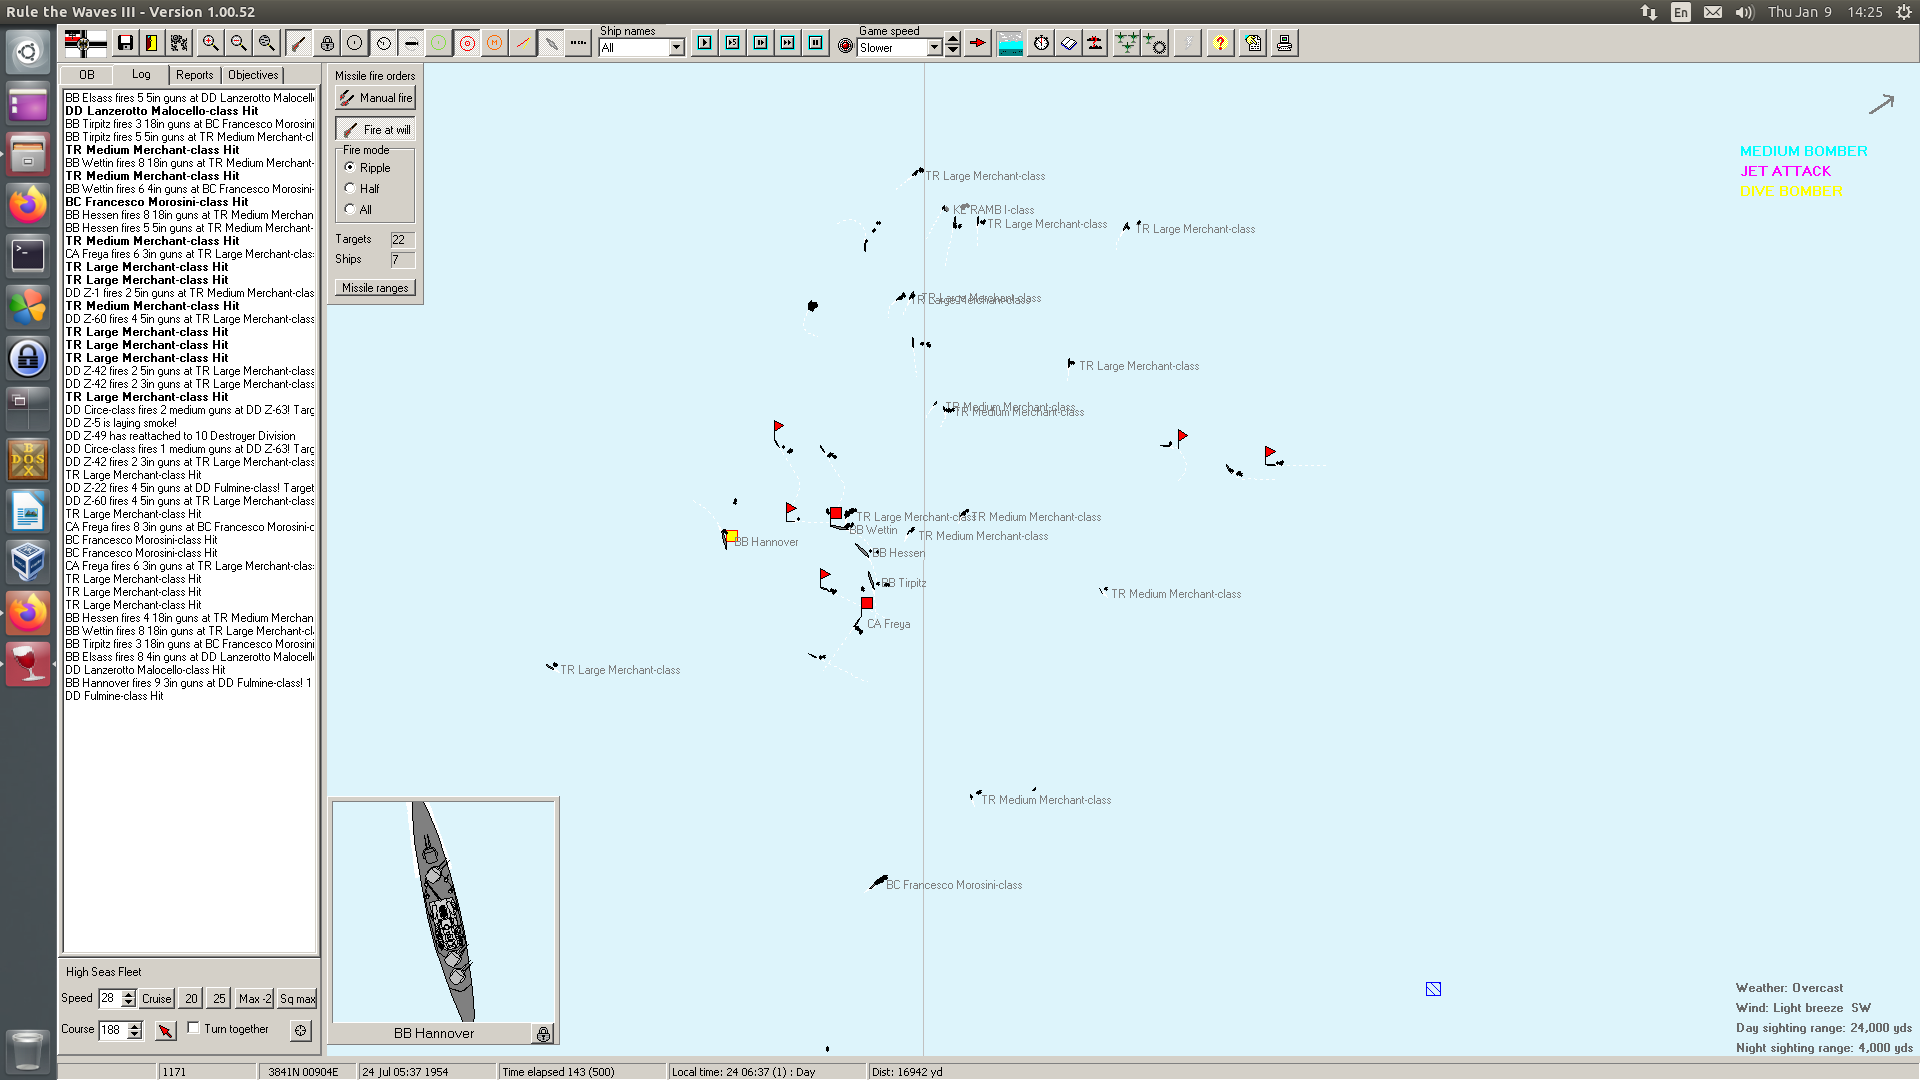Image resolution: width=1920 pixels, height=1080 pixels.
Task: Click the Course value input field
Action: pos(113,1030)
